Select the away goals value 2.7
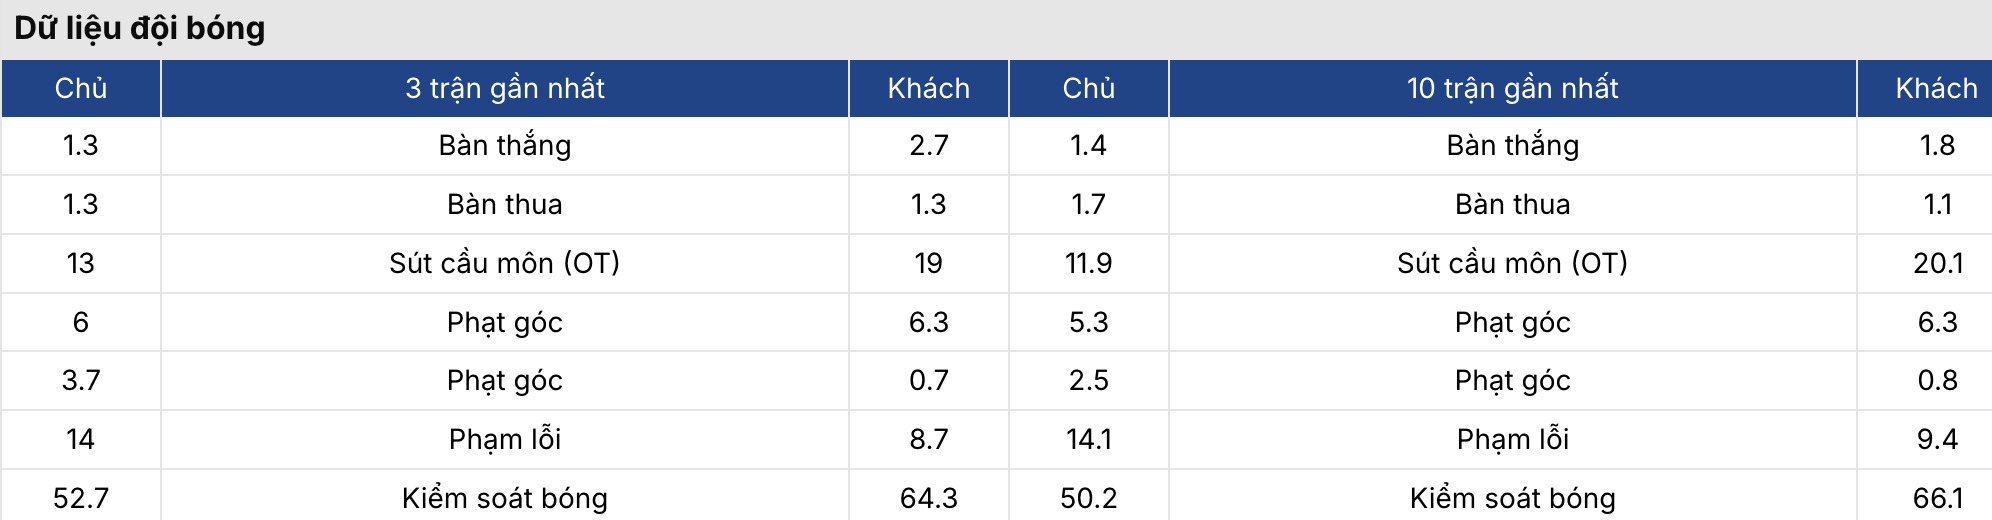Image resolution: width=1992 pixels, height=520 pixels. (x=928, y=146)
